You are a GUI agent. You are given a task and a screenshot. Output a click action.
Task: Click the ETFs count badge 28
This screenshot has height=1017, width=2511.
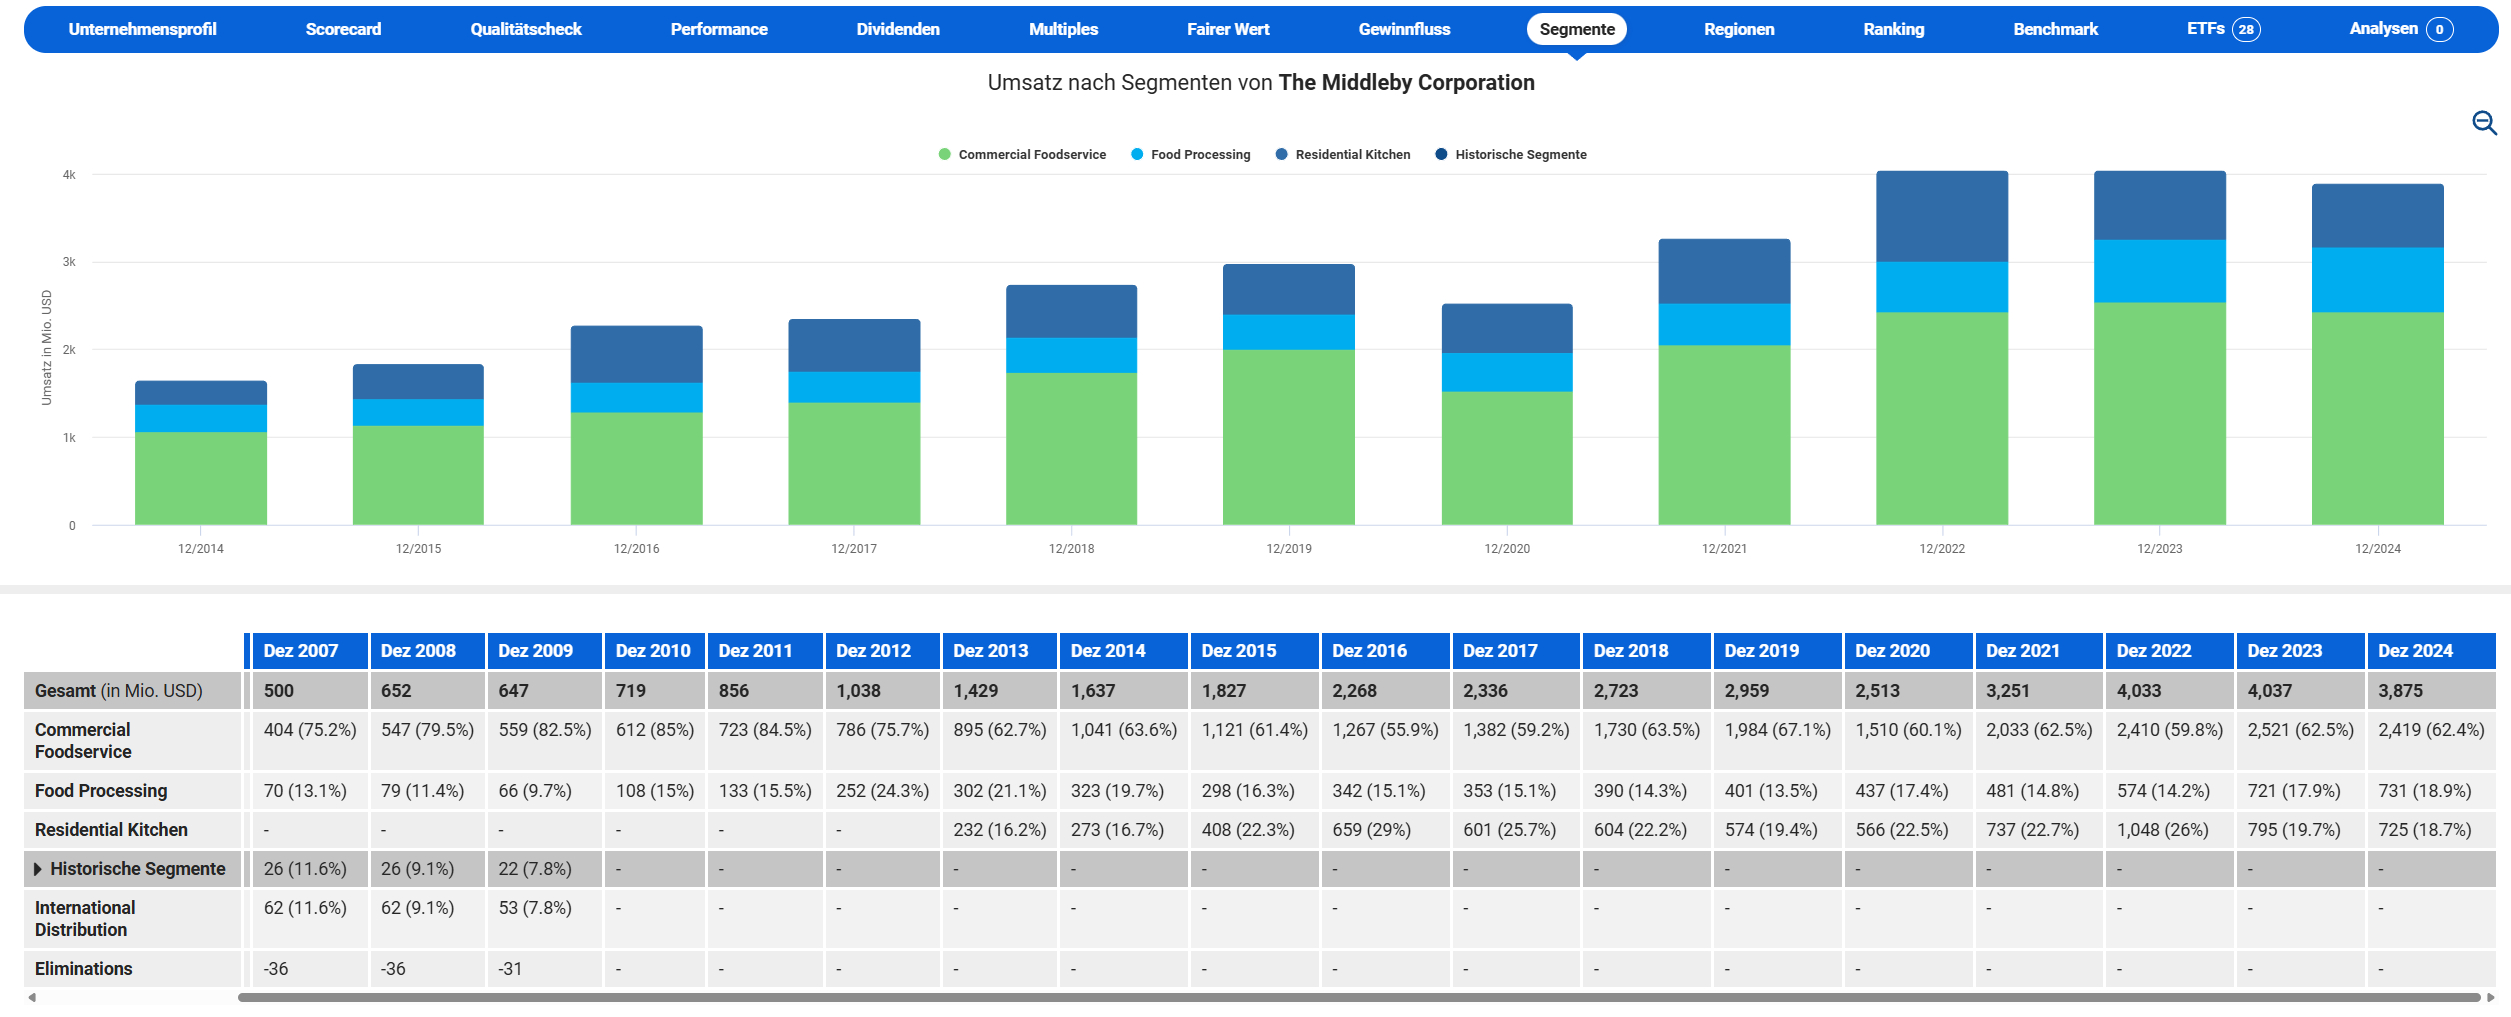pyautogui.click(x=2246, y=29)
